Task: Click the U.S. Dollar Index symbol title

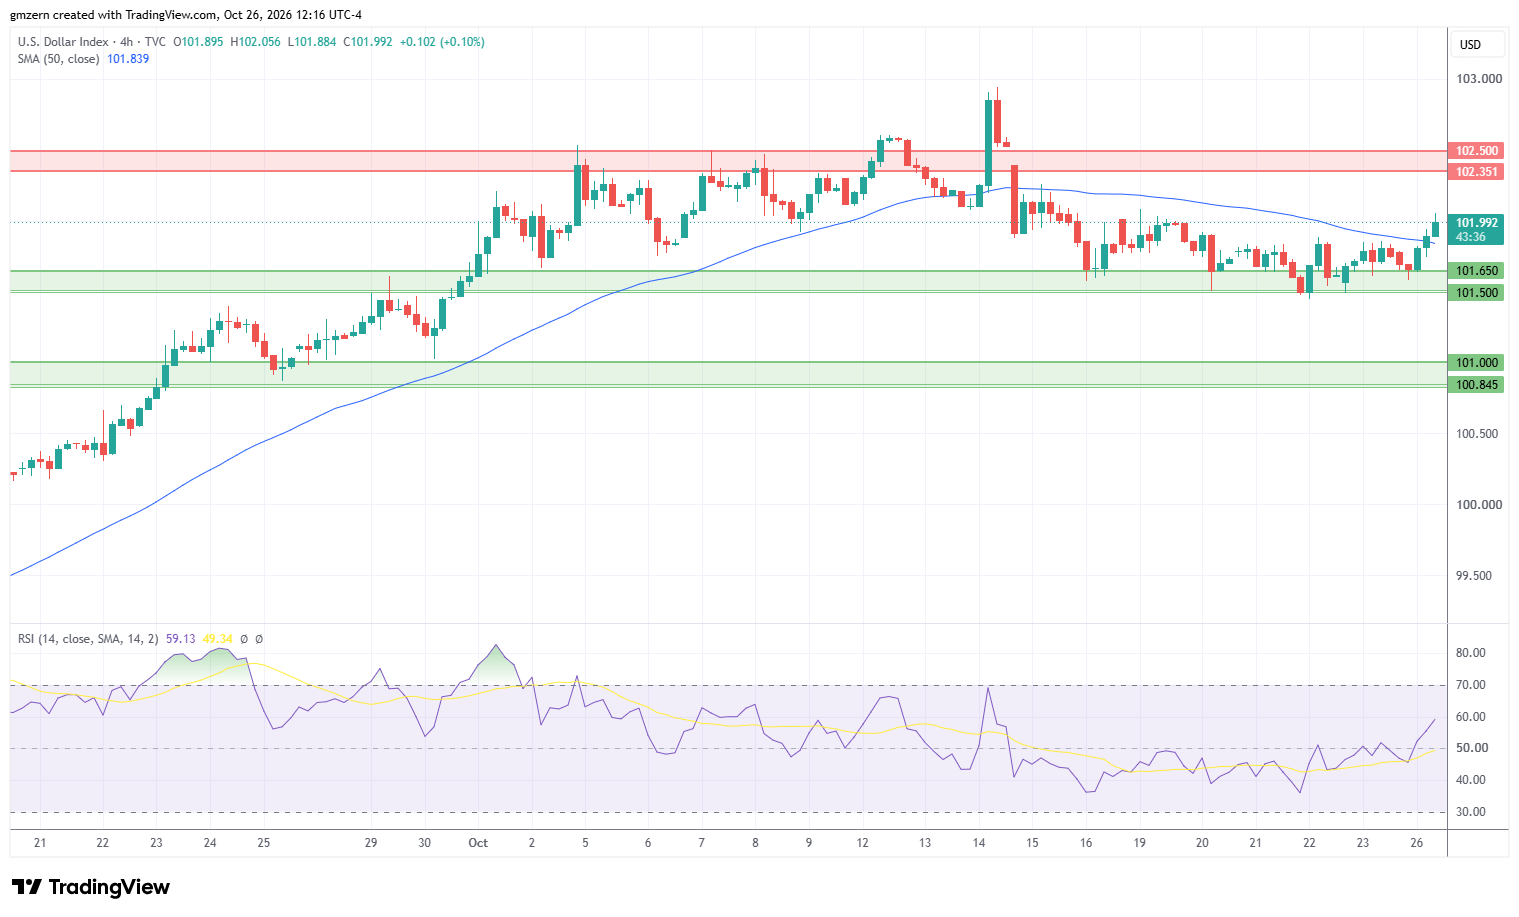Action: (x=63, y=42)
